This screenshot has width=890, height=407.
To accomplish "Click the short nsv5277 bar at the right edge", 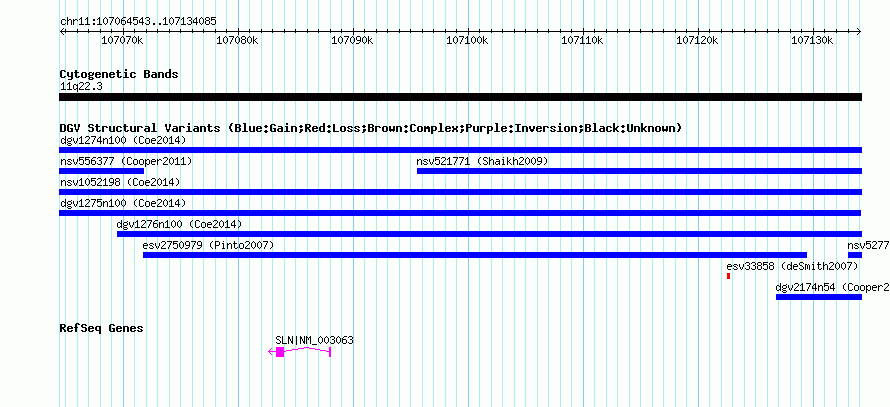I will [855, 255].
